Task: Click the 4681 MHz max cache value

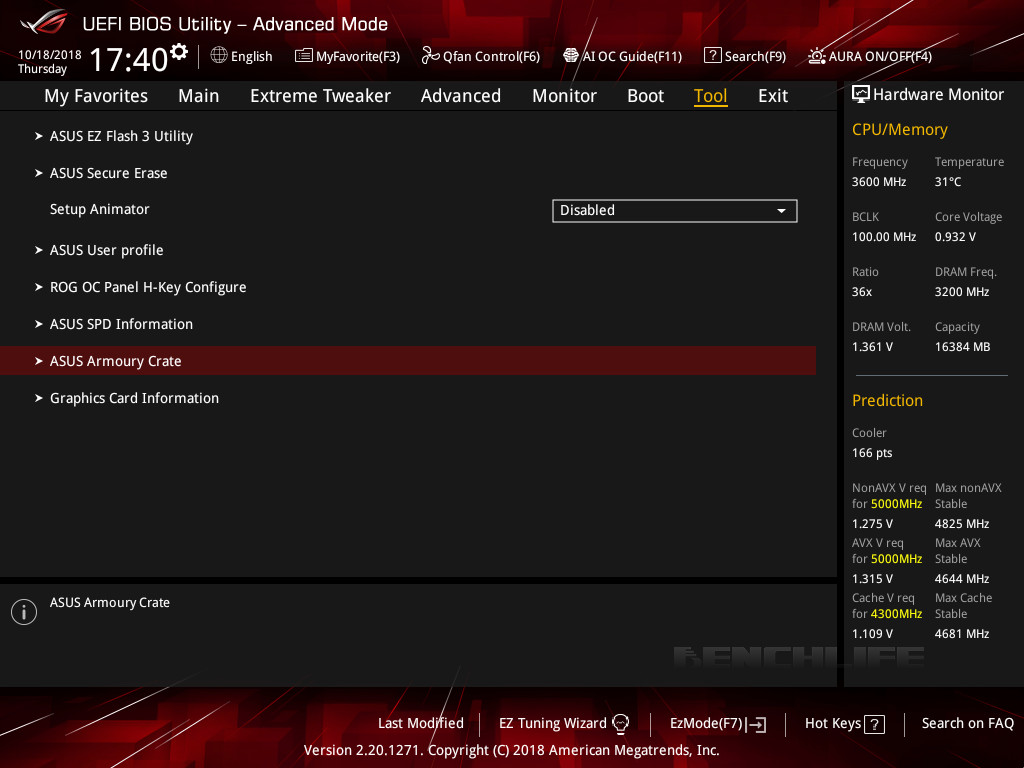Action: (x=961, y=633)
